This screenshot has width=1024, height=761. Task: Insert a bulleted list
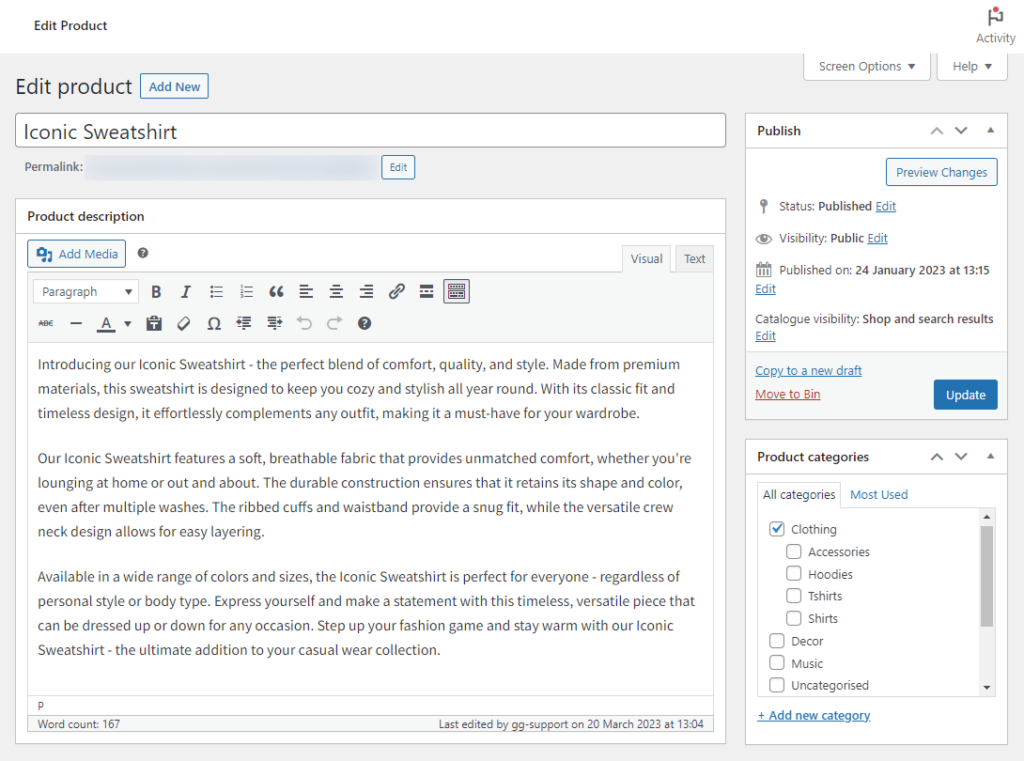[x=216, y=291]
